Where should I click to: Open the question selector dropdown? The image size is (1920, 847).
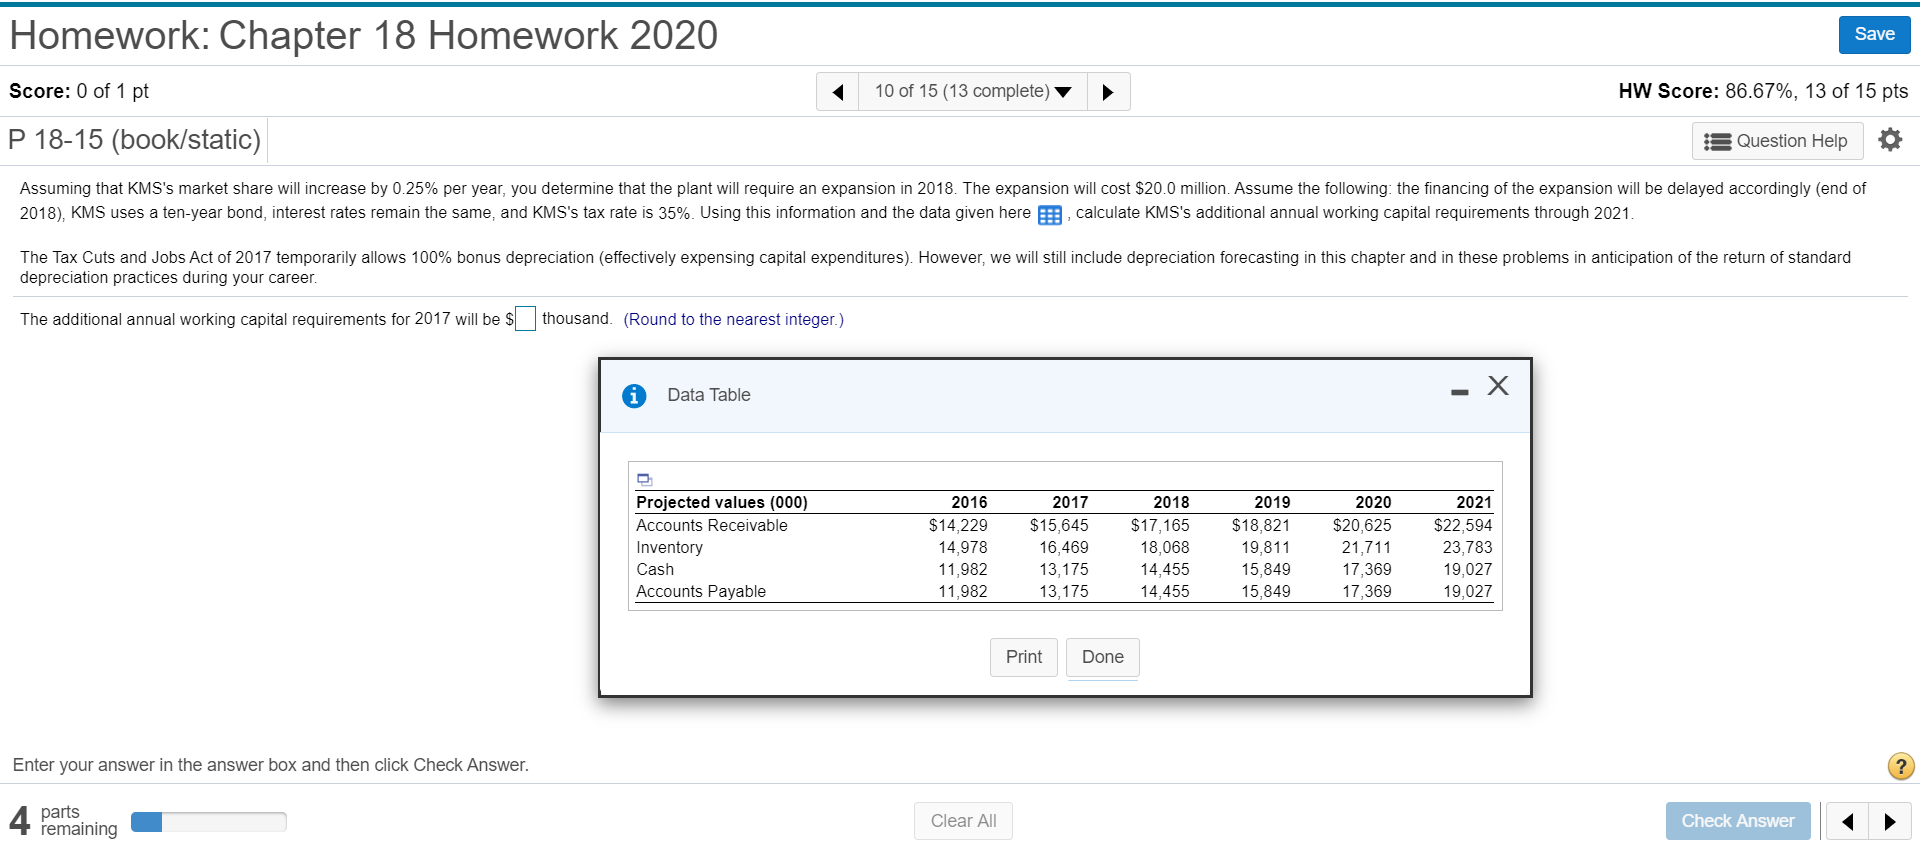(x=973, y=92)
